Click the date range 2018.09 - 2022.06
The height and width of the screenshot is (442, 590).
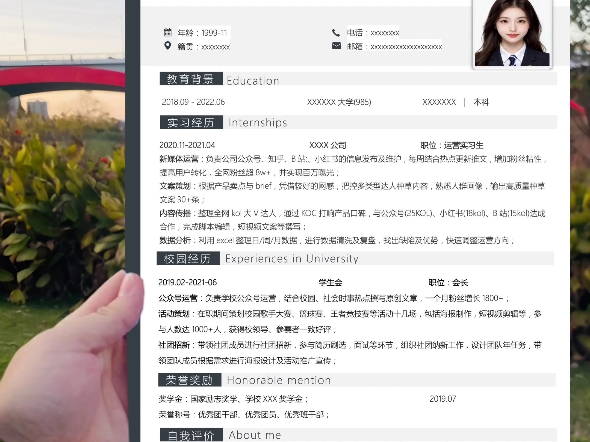coord(193,102)
